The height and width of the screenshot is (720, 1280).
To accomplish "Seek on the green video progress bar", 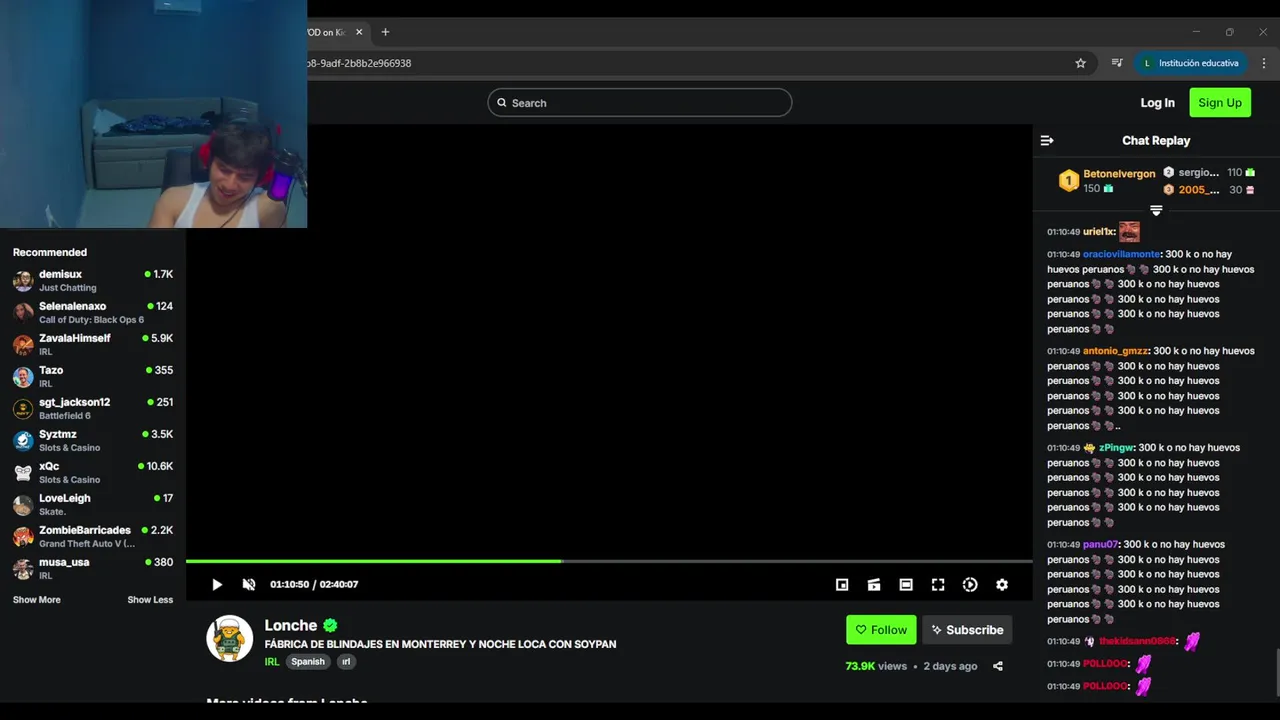I will point(609,561).
